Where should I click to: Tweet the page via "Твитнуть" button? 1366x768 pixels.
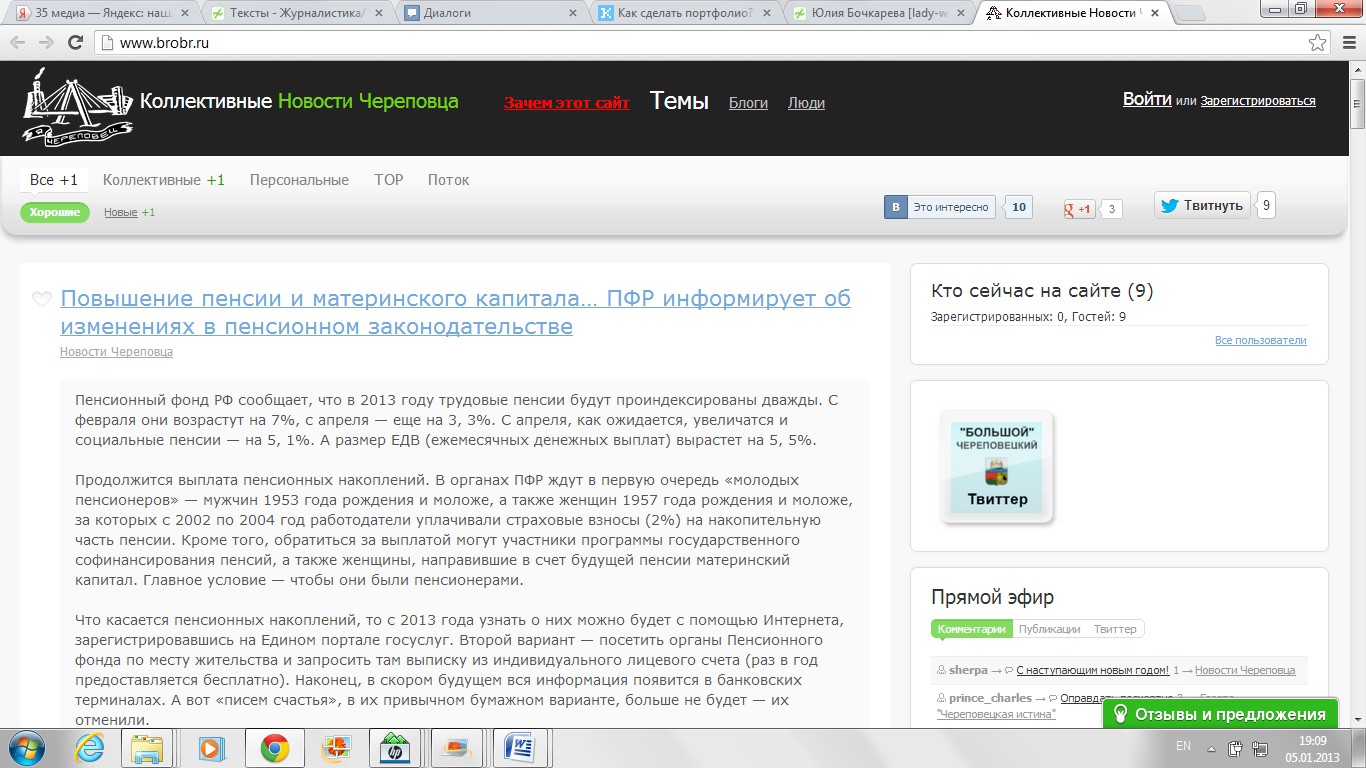click(1202, 205)
